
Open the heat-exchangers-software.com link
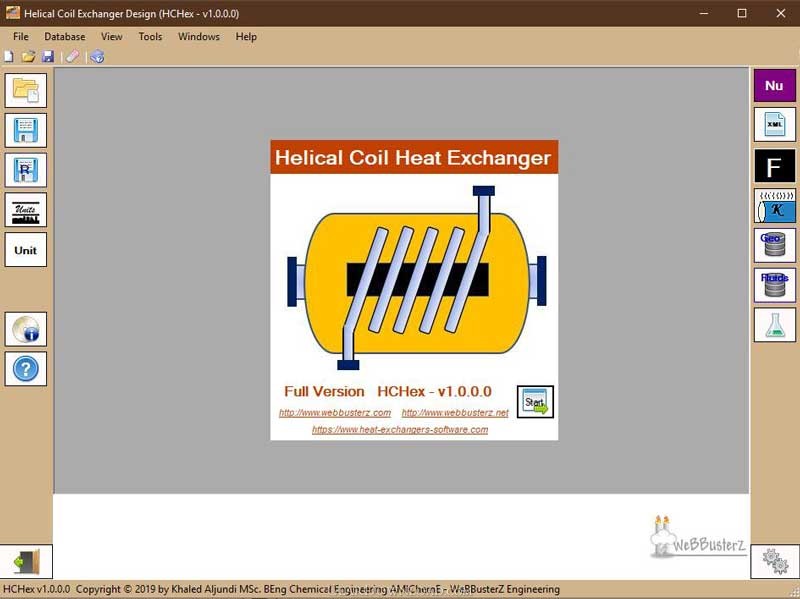click(x=400, y=430)
